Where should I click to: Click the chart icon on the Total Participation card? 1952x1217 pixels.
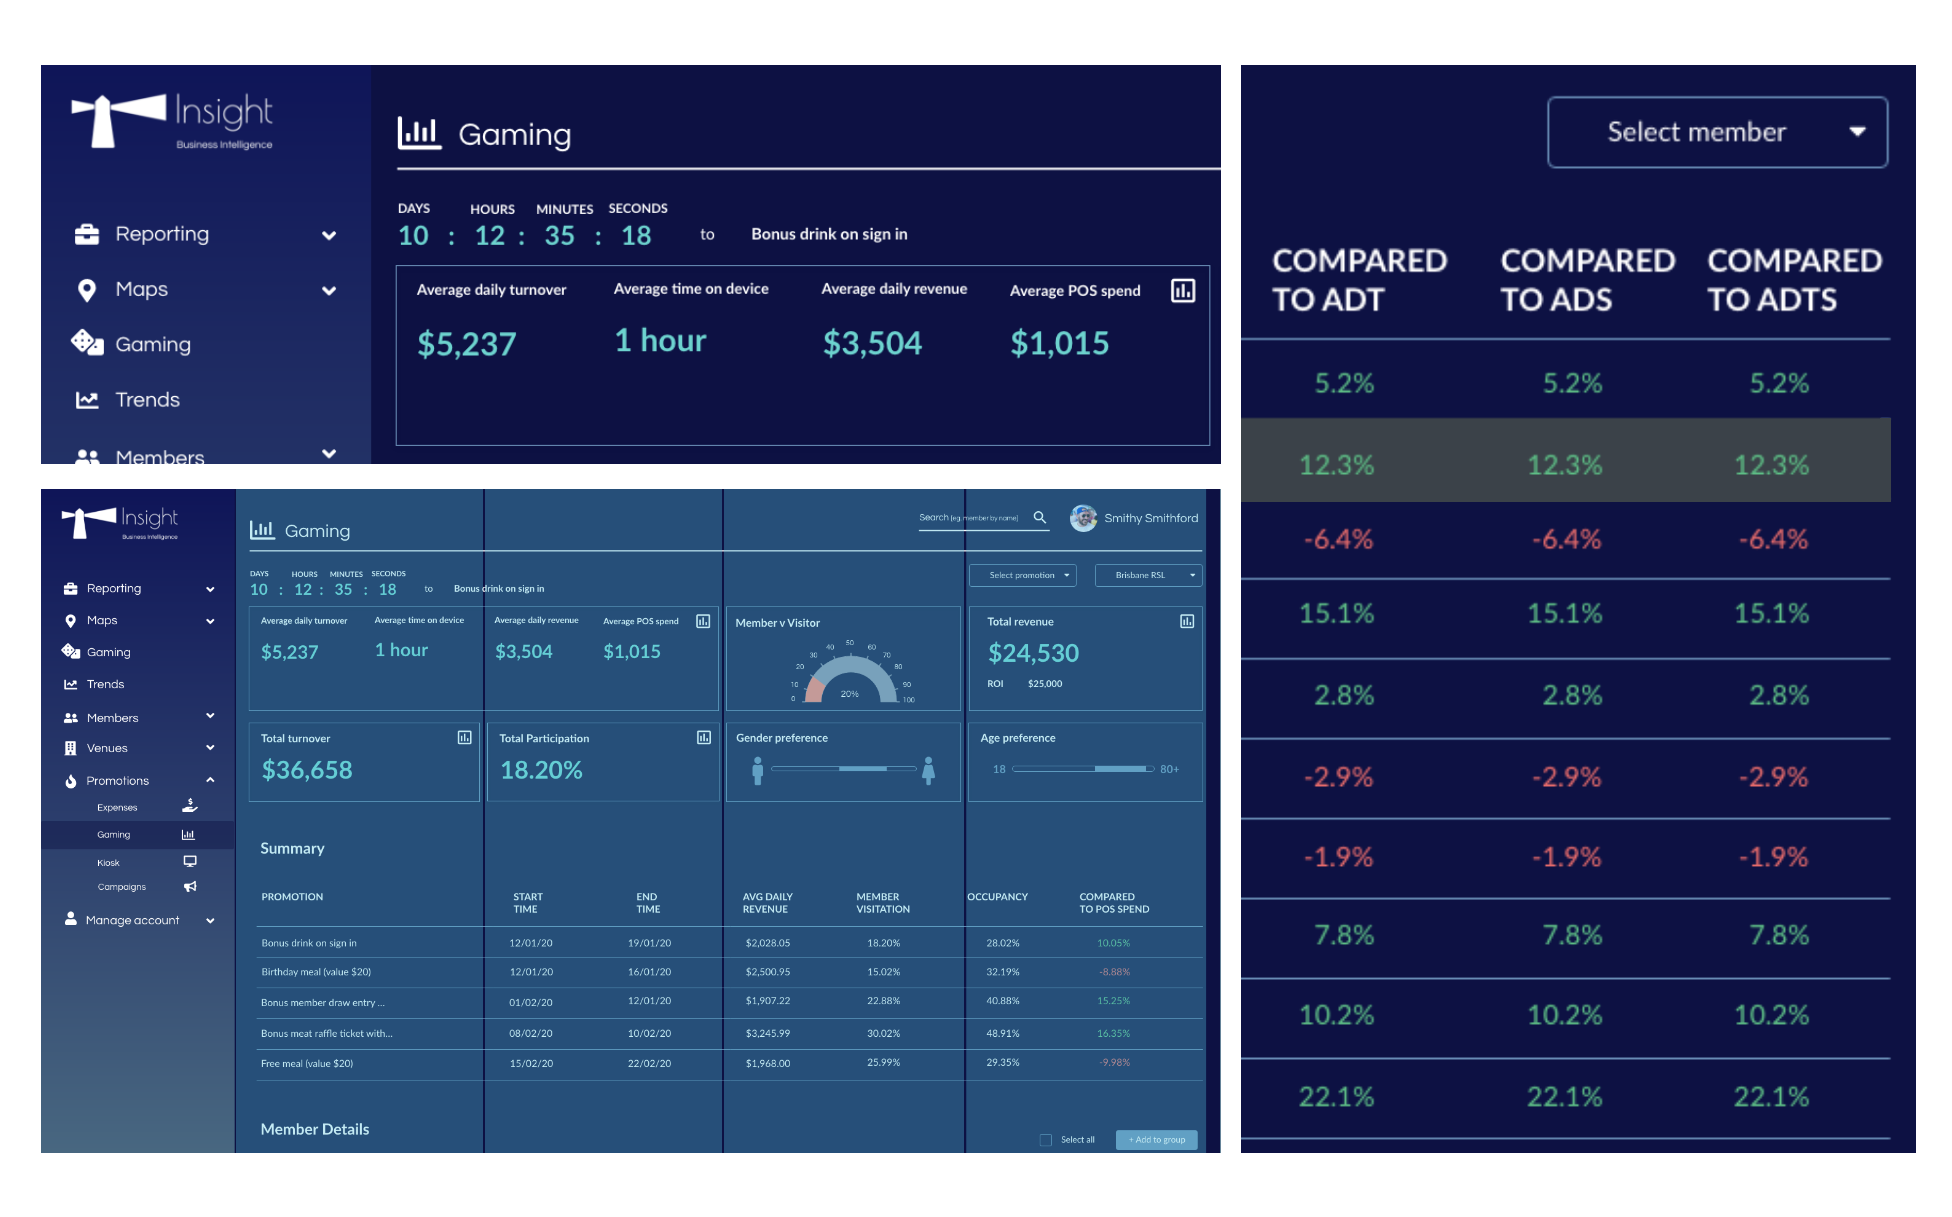point(704,738)
